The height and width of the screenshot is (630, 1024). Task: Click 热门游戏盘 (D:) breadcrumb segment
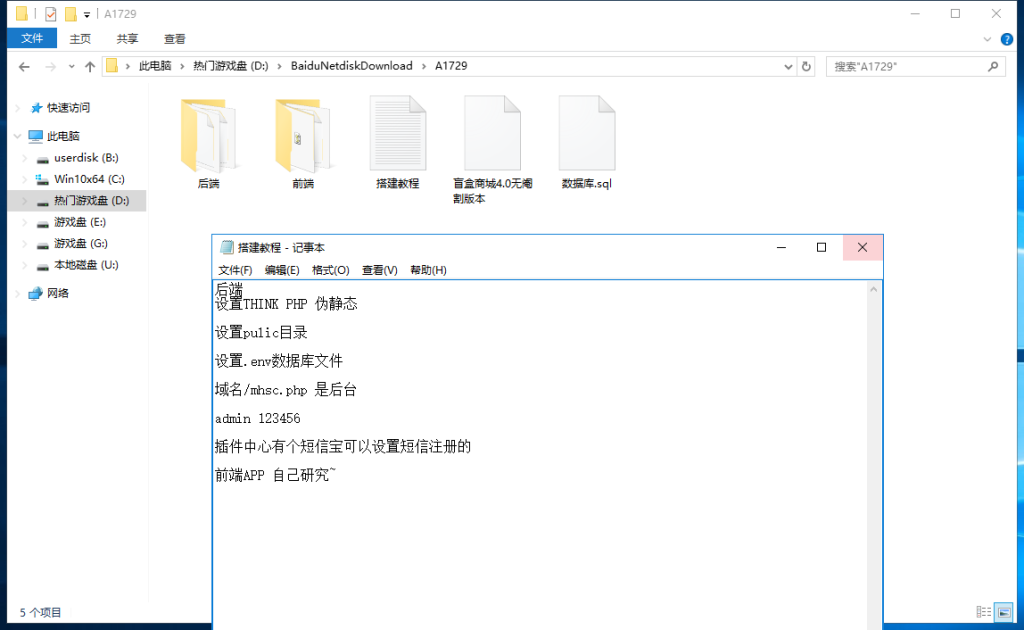pyautogui.click(x=231, y=66)
